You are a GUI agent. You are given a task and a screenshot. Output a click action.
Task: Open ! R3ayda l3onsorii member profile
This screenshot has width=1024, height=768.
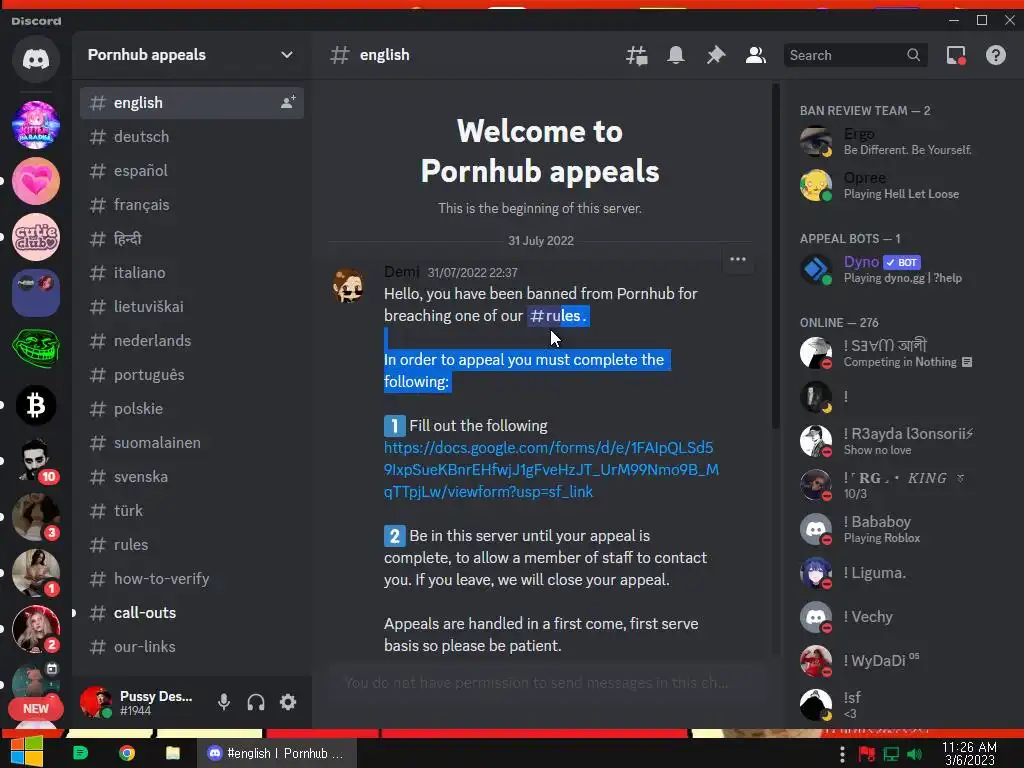click(901, 441)
